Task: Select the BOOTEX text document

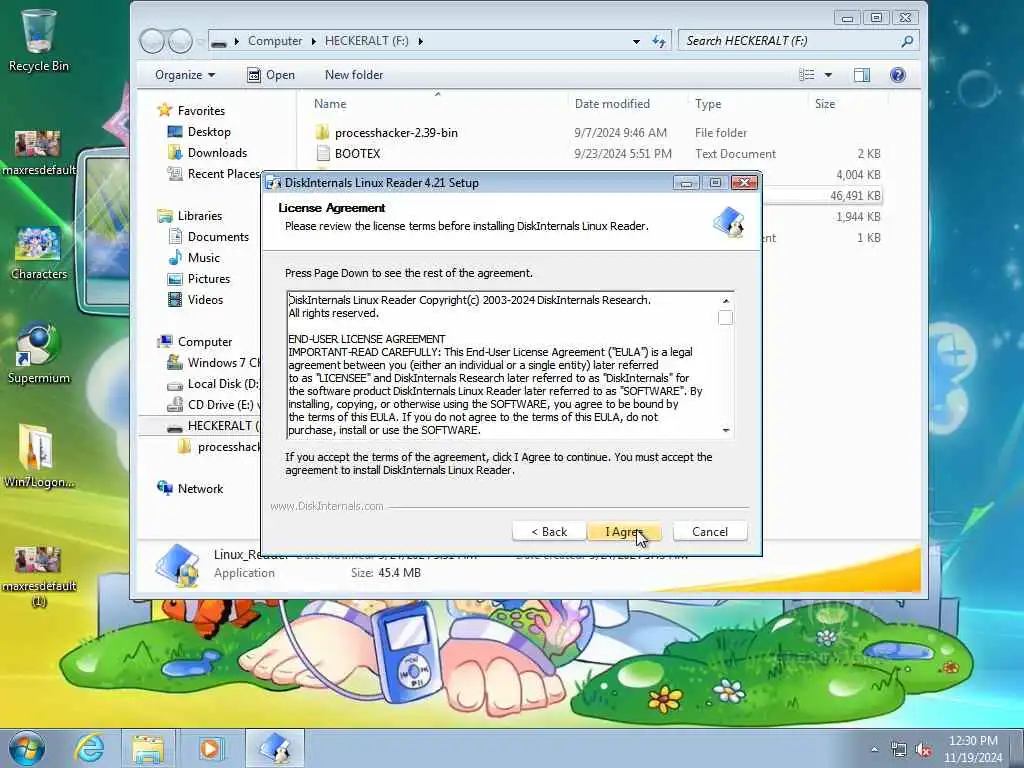Action: 357,153
